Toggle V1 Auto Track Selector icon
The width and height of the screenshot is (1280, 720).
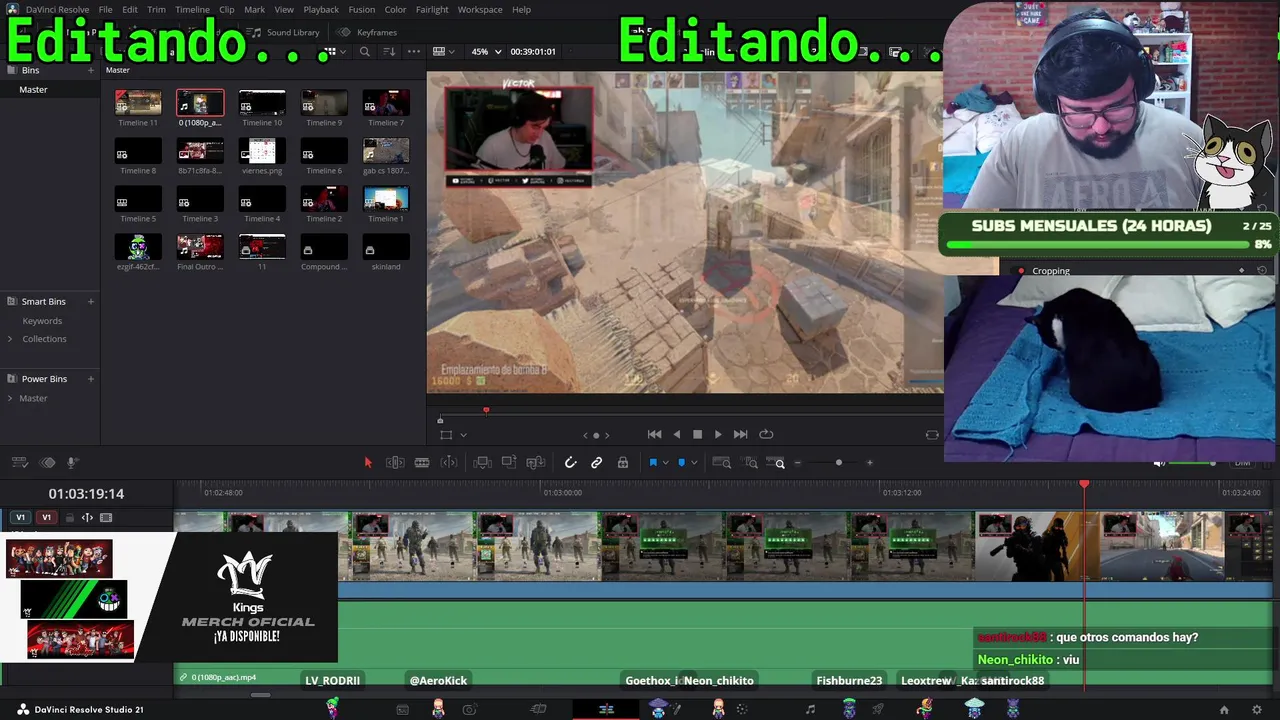(87, 518)
